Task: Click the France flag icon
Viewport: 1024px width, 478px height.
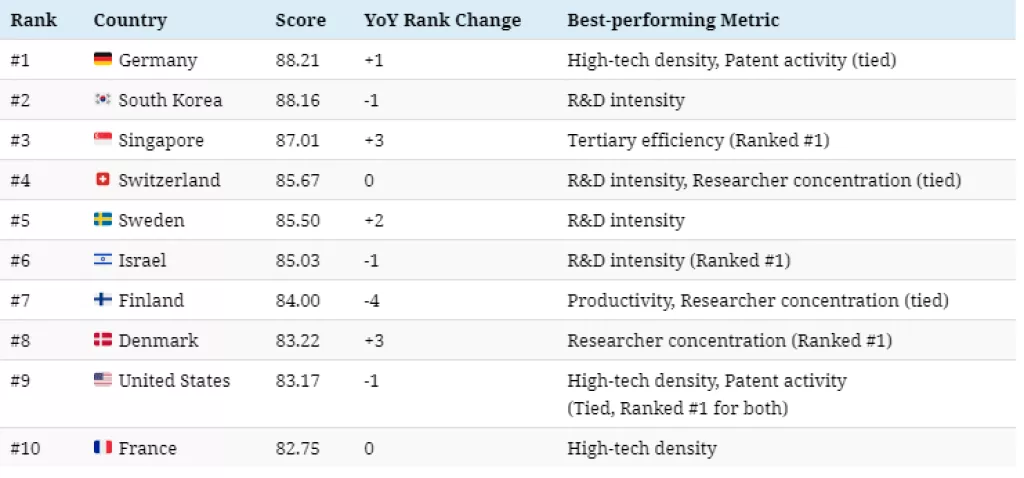Action: (x=102, y=448)
